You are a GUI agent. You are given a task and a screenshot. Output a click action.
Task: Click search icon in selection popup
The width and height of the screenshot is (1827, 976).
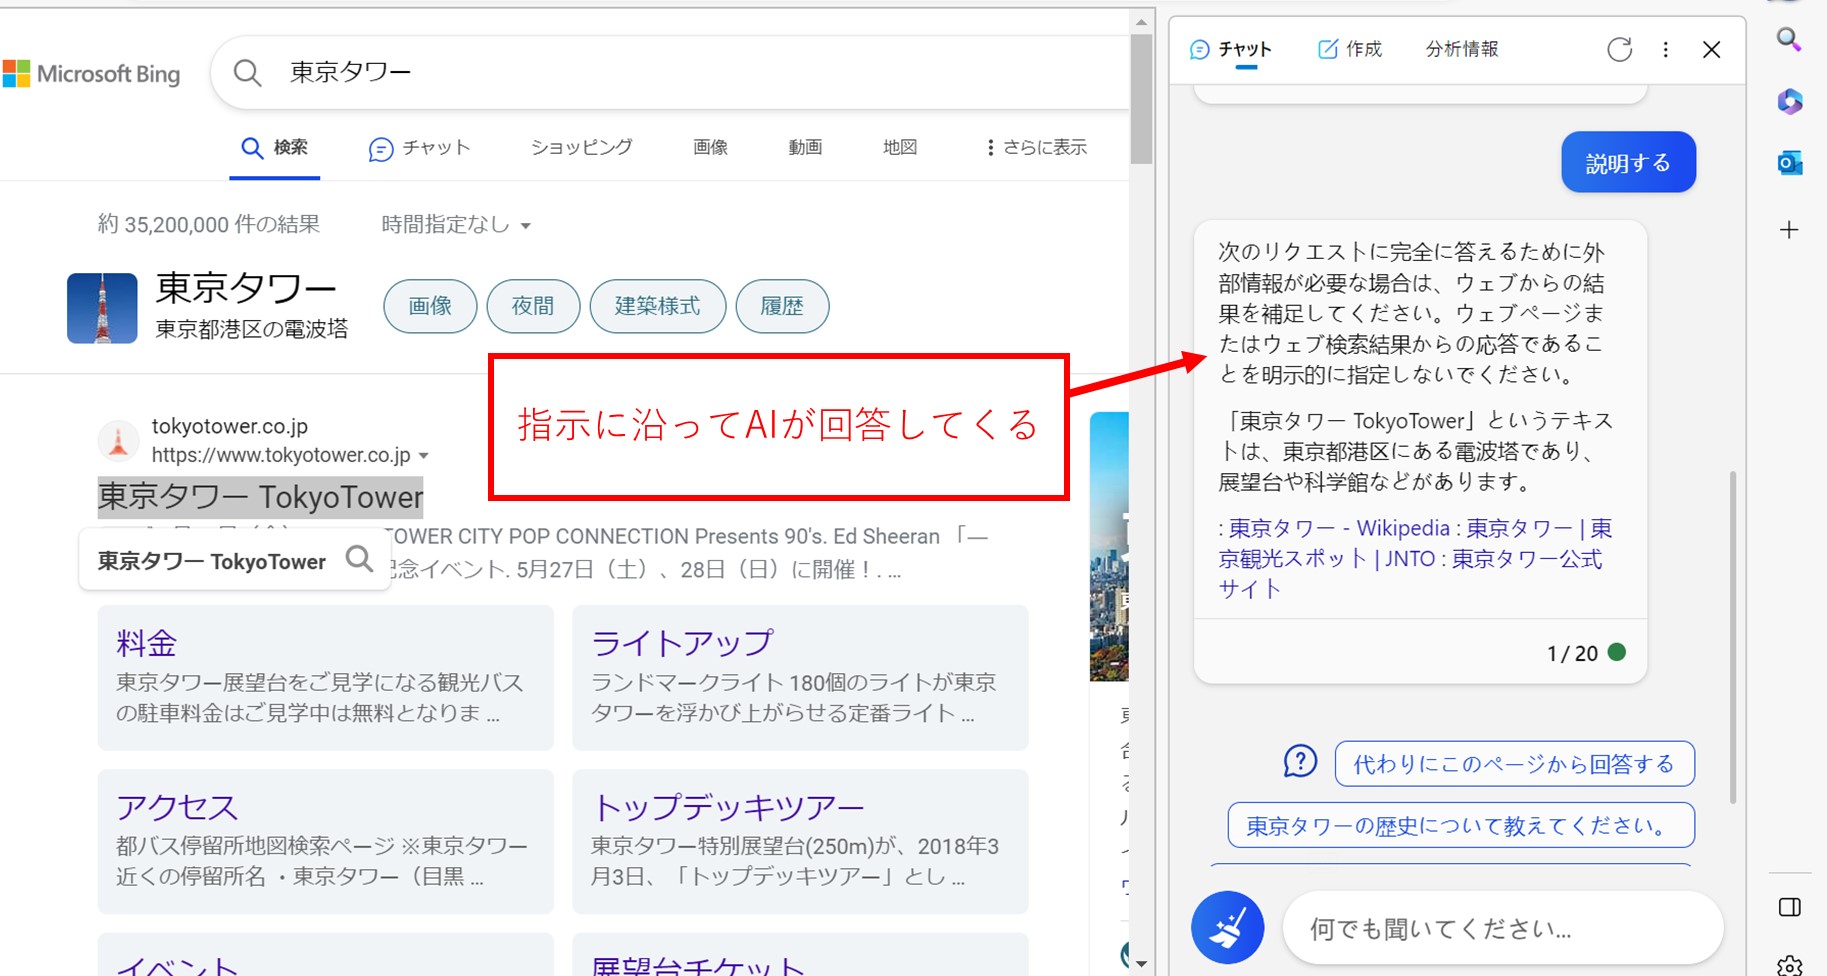359,560
